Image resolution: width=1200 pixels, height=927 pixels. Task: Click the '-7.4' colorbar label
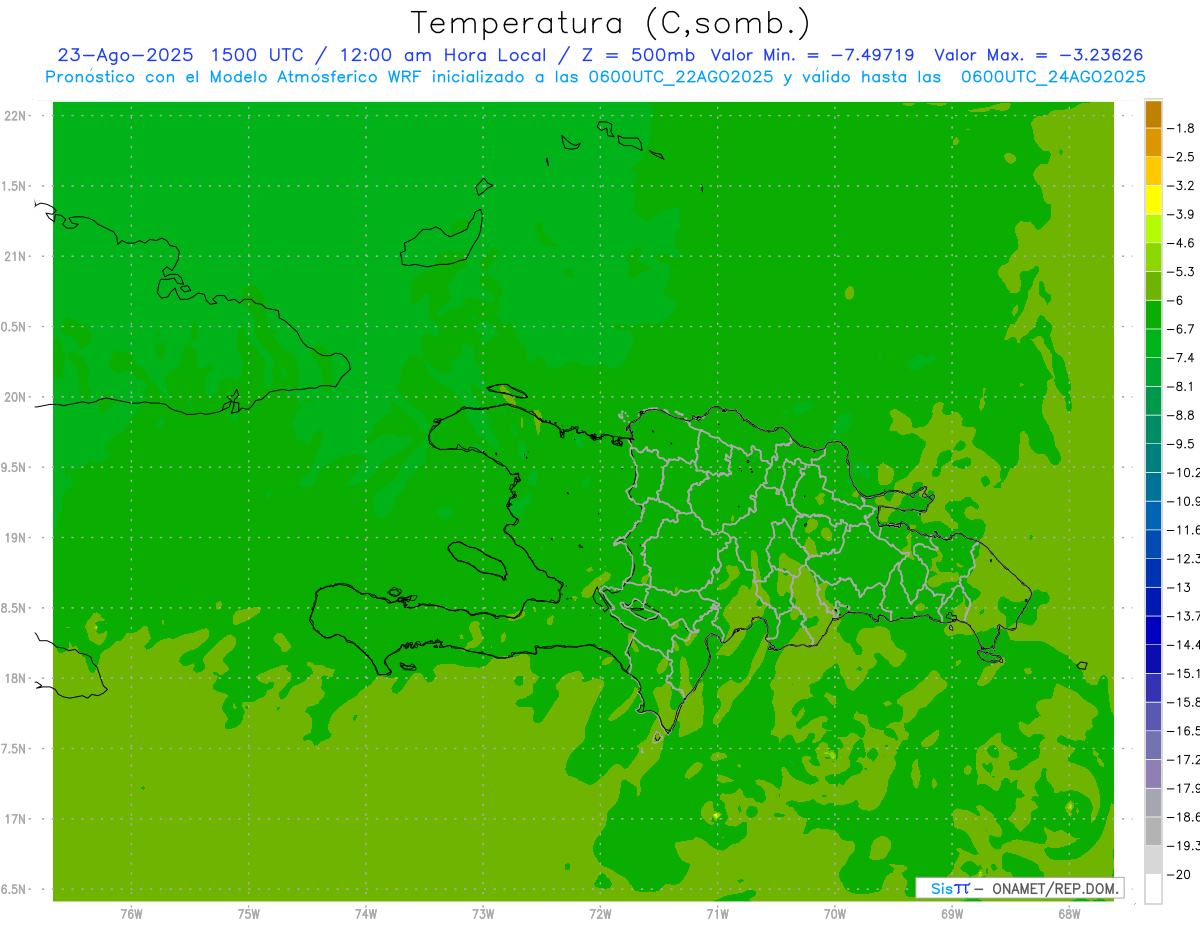pyautogui.click(x=1182, y=358)
